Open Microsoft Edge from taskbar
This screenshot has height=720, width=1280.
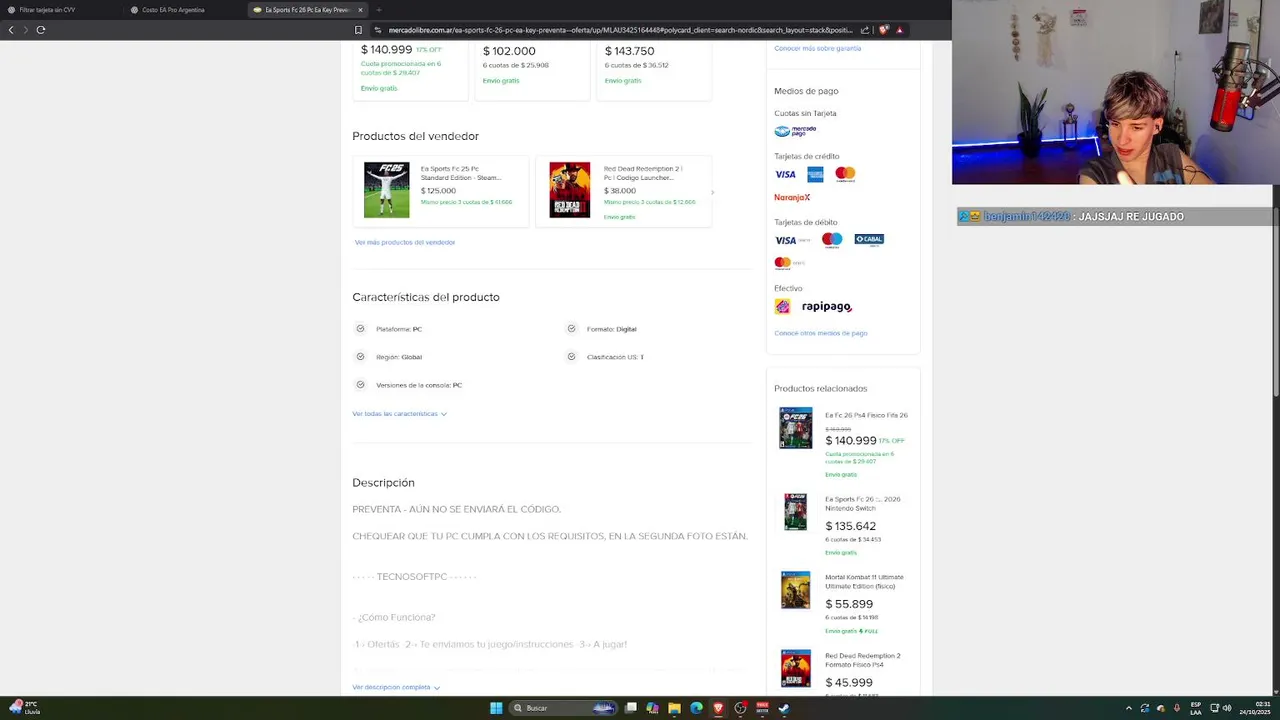(x=696, y=708)
